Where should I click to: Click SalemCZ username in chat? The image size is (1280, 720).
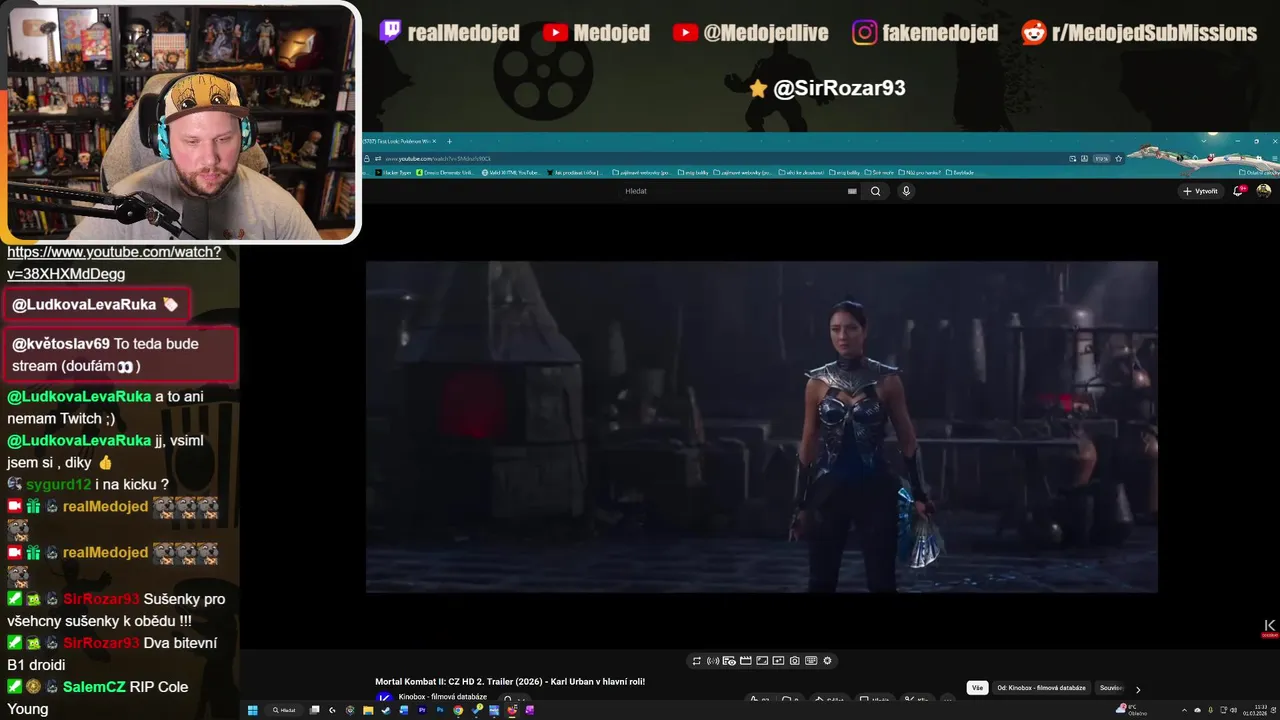pyautogui.click(x=93, y=687)
